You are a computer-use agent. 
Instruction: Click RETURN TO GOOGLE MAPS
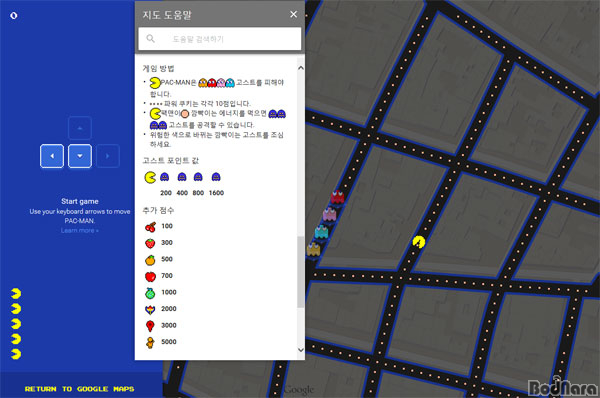[x=80, y=389]
